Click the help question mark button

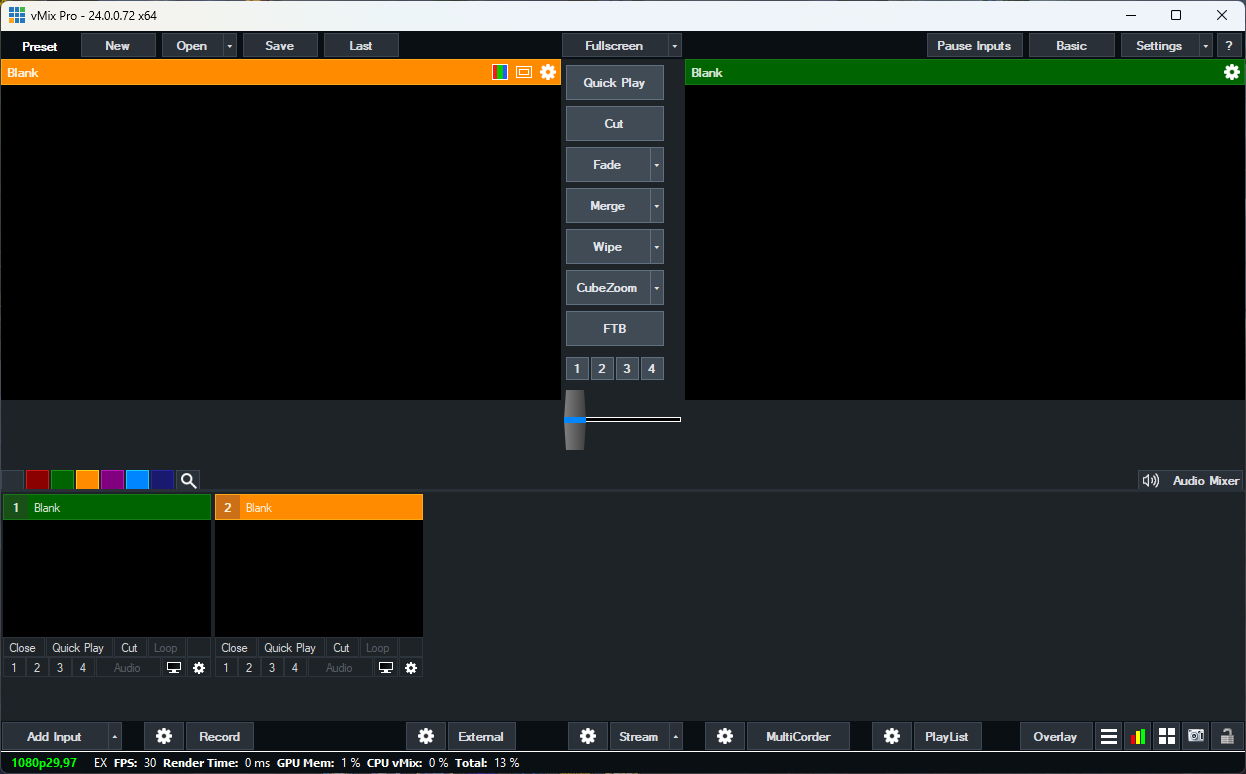pos(1229,45)
